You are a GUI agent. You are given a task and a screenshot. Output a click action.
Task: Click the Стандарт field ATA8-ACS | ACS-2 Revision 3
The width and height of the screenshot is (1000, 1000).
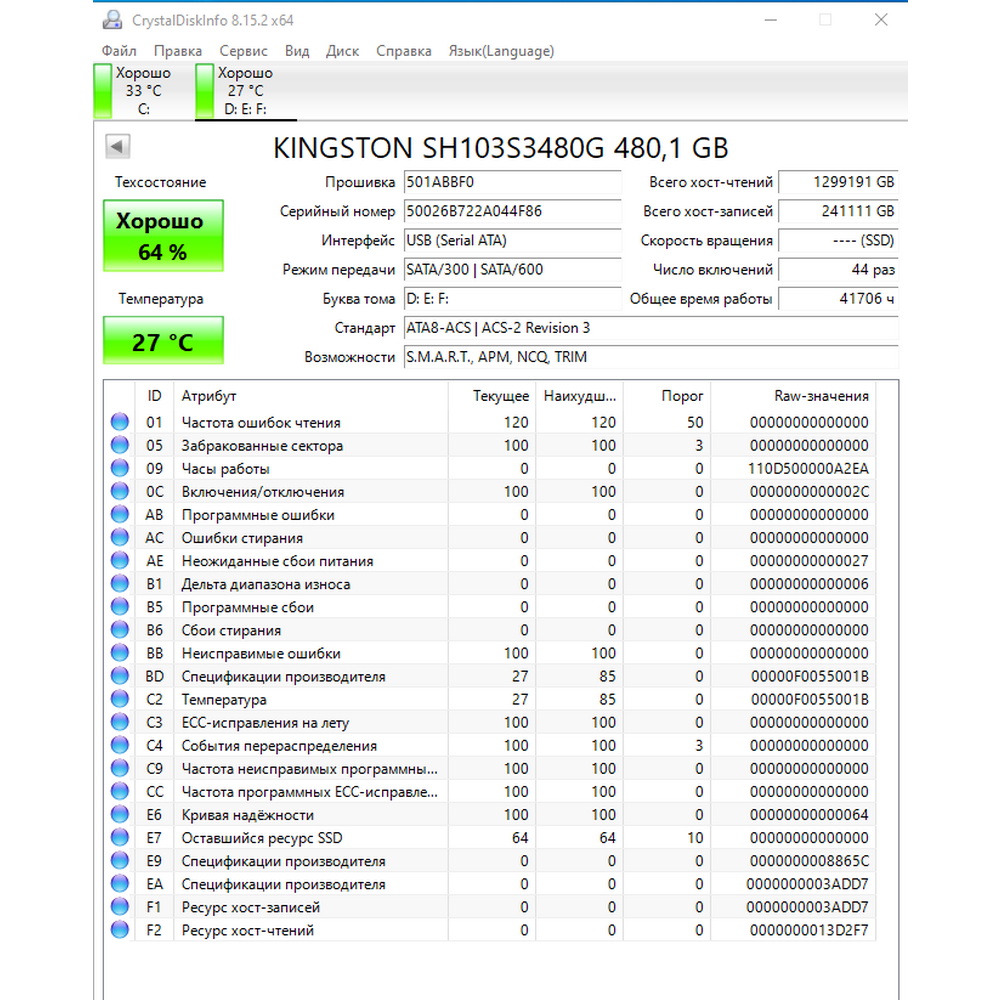coord(651,328)
